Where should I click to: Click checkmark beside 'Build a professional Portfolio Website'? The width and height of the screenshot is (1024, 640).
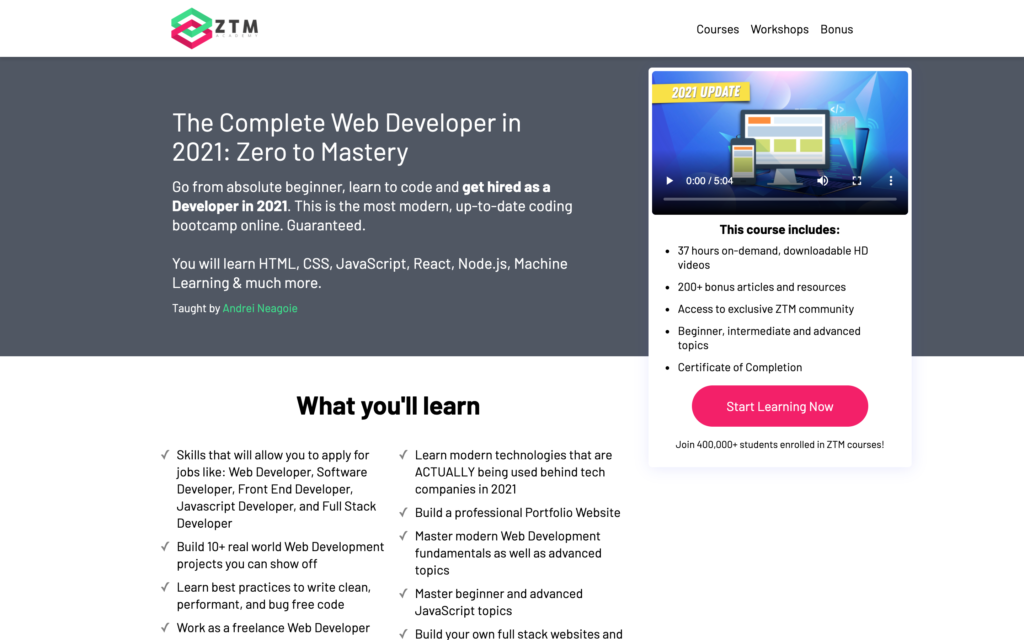pyautogui.click(x=403, y=512)
